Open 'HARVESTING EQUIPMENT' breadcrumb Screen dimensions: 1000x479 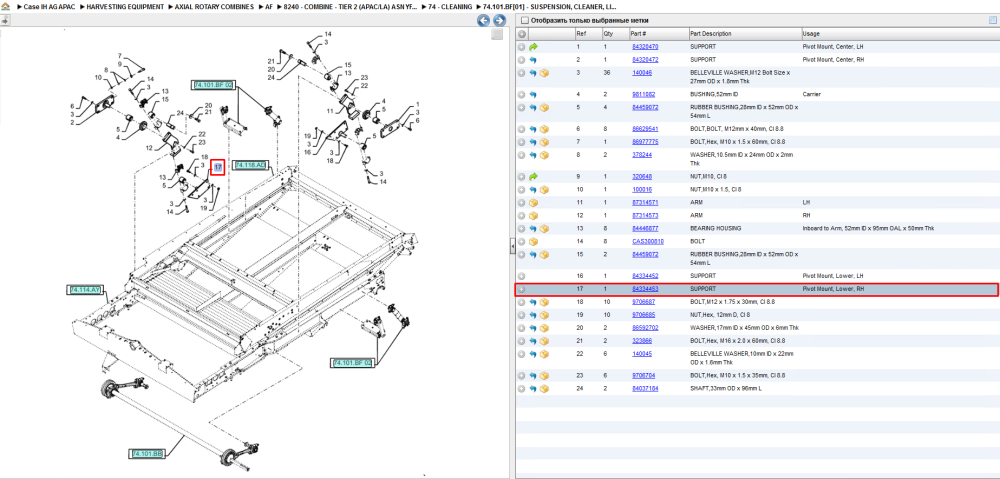point(125,6)
